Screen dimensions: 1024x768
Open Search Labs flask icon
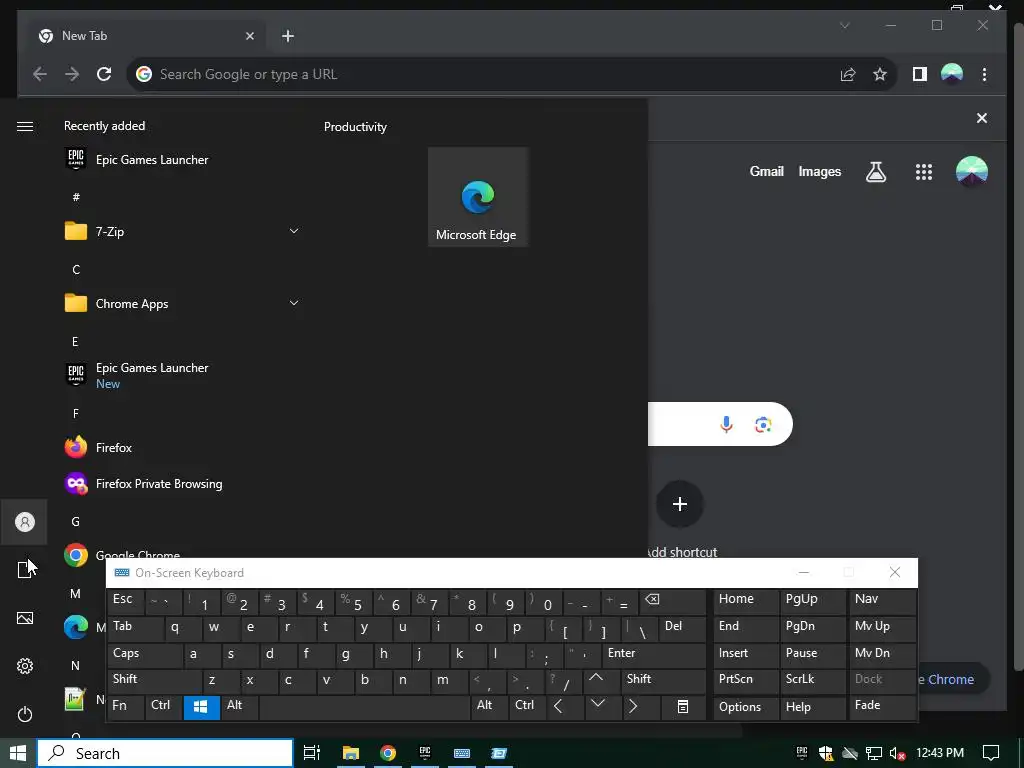click(x=876, y=172)
